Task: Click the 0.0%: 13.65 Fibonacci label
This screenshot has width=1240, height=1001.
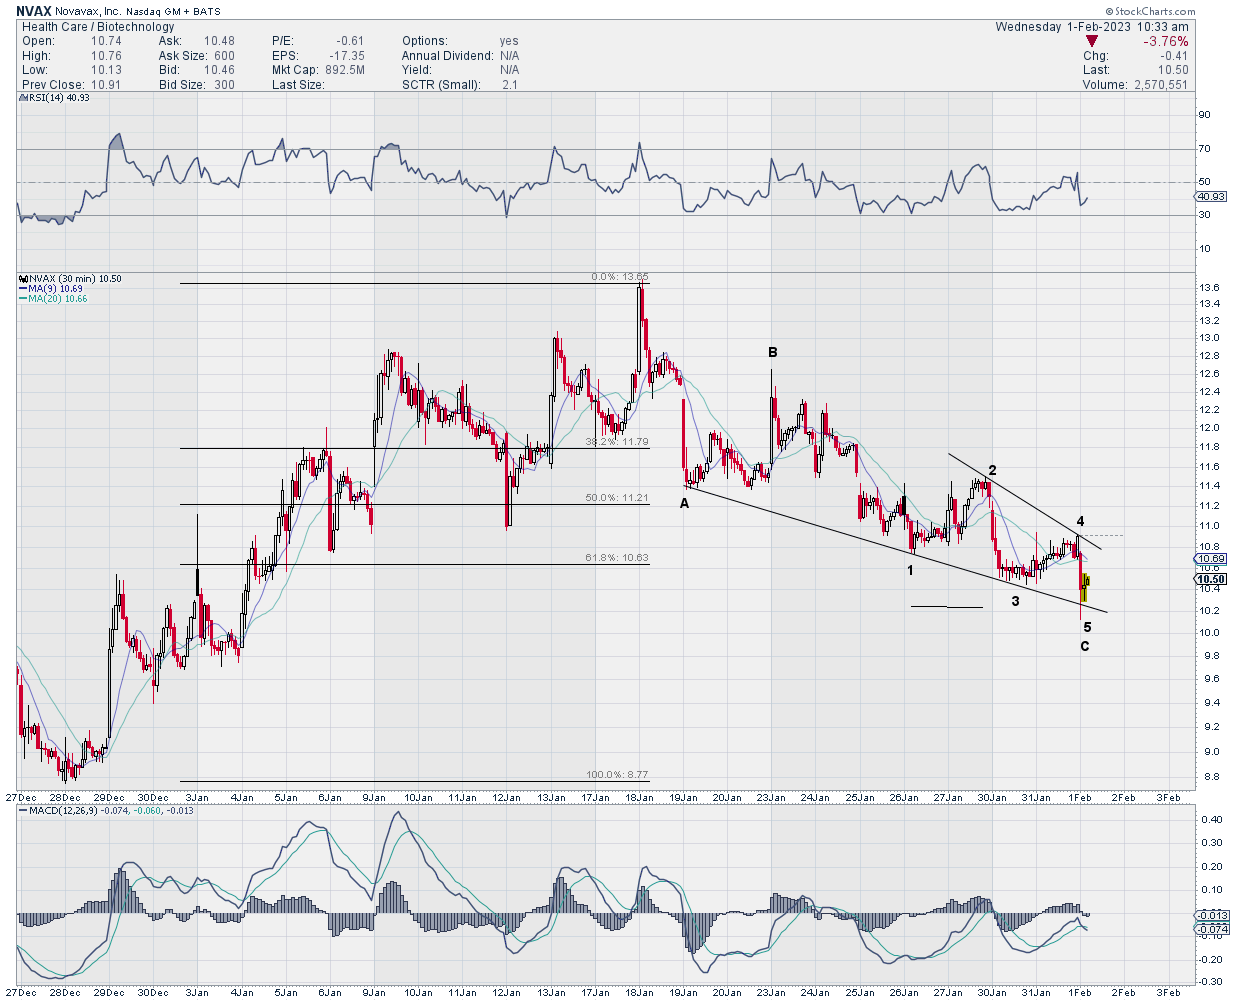Action: click(x=620, y=277)
